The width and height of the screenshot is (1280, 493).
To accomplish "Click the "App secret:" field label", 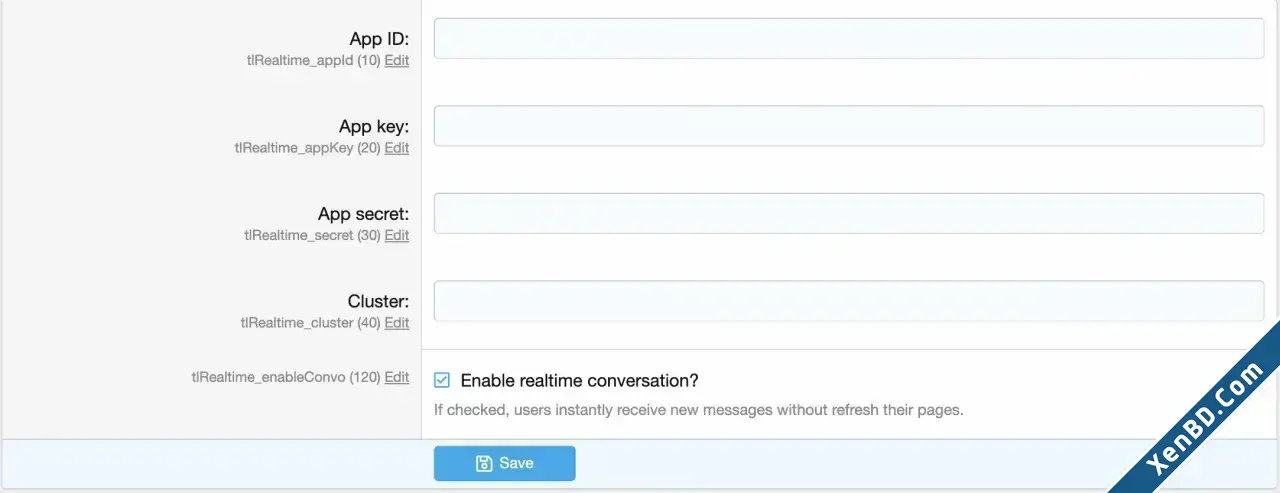I will [x=364, y=214].
